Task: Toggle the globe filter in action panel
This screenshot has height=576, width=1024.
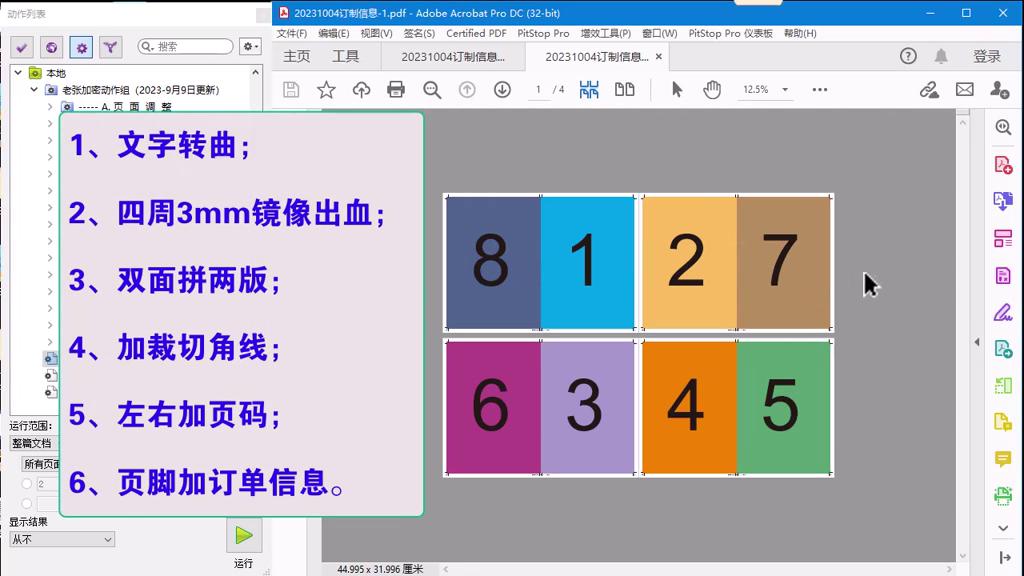Action: (51, 47)
